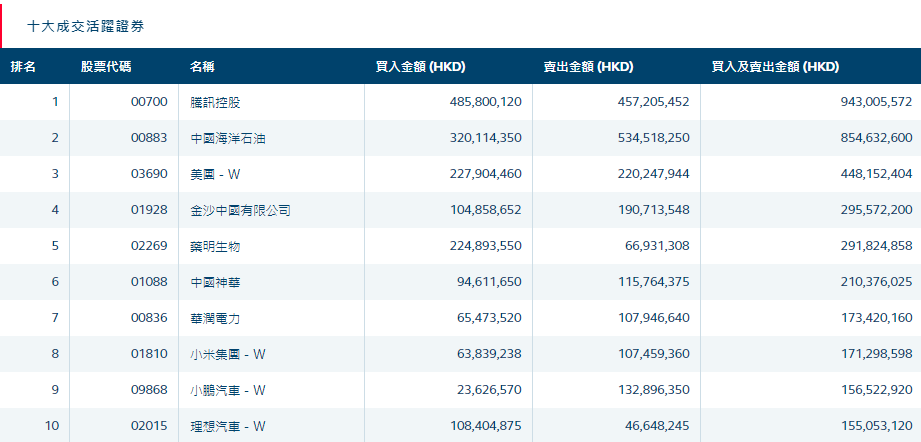Screen dimensions: 921x442
Task: Select stock code 09868
Action: 149,390
